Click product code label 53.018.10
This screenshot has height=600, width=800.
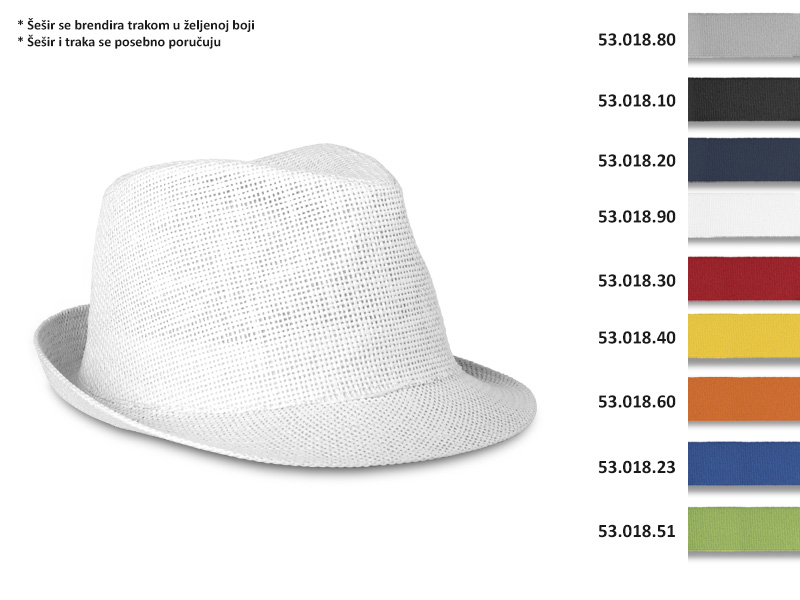coord(637,101)
